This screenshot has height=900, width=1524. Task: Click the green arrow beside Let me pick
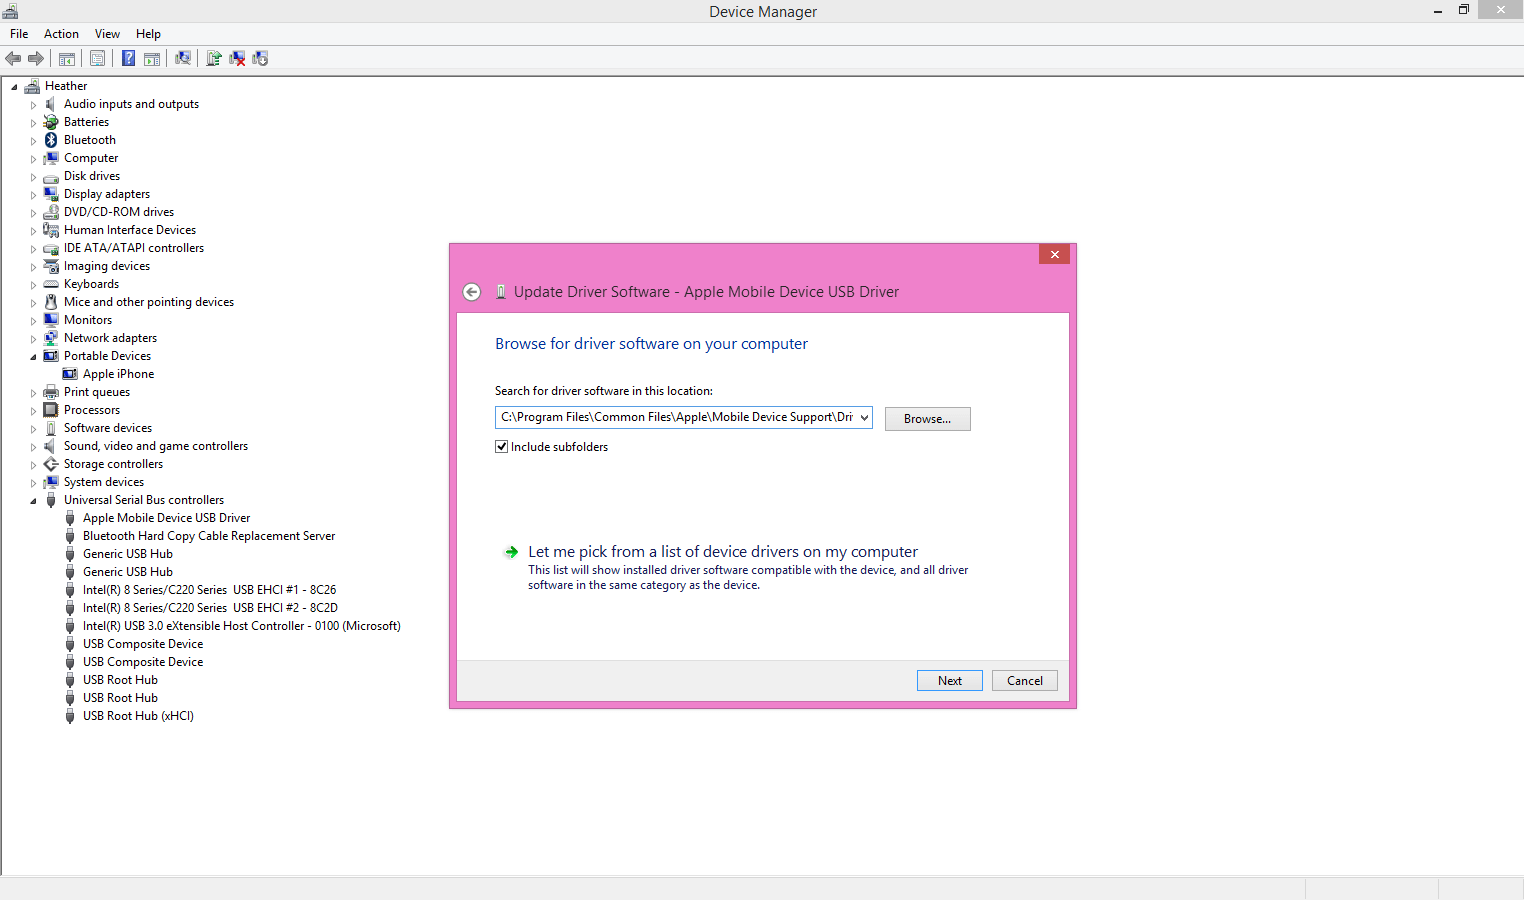point(511,552)
